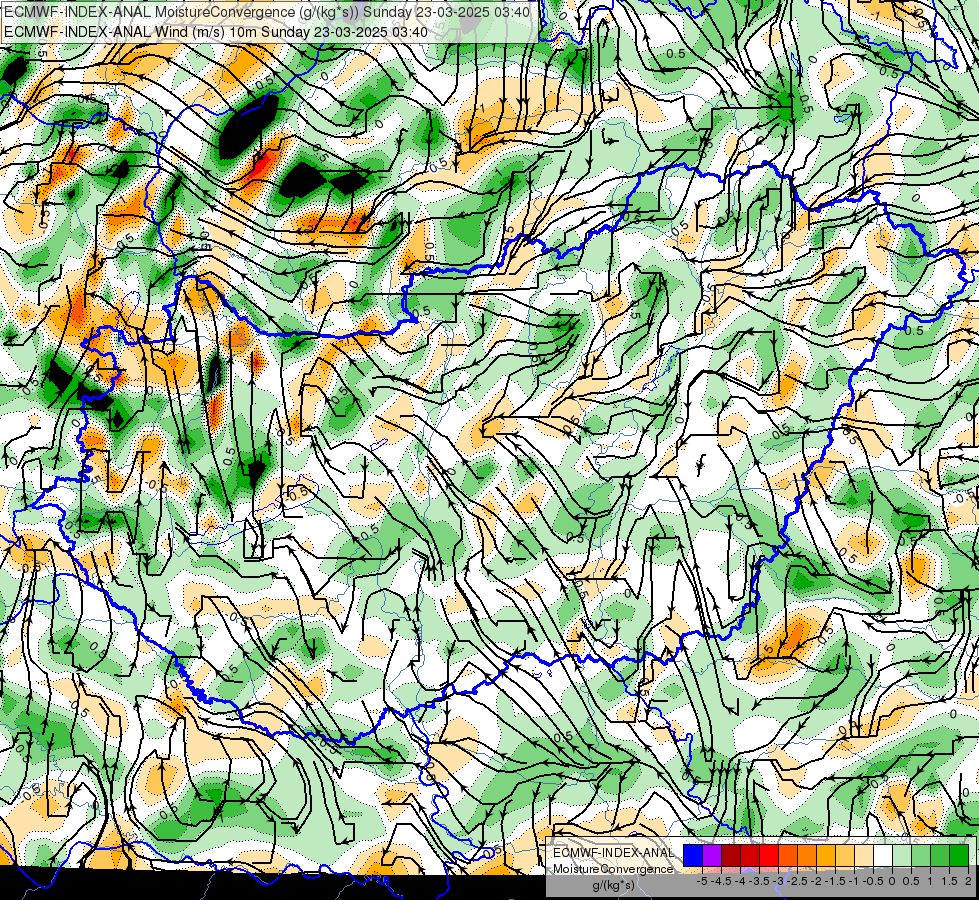Click the -1 tick label on color scale

coord(854,881)
